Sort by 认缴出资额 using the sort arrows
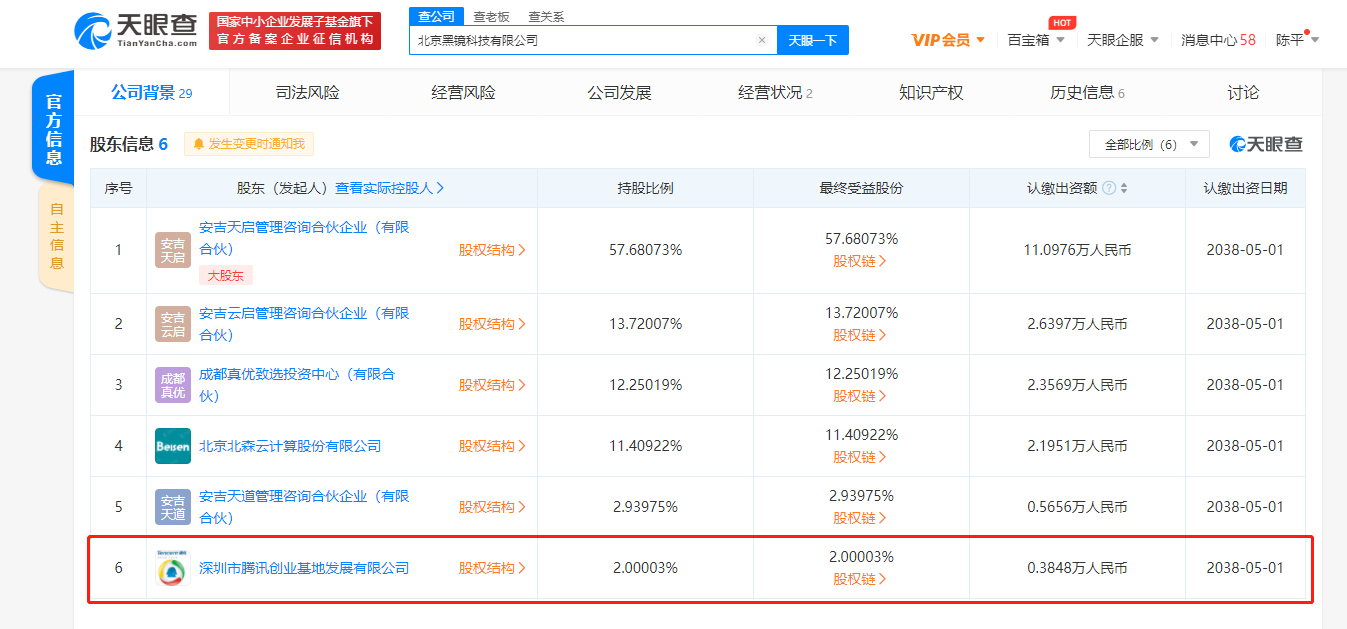Screen dimensions: 1347x629 coord(1124,188)
